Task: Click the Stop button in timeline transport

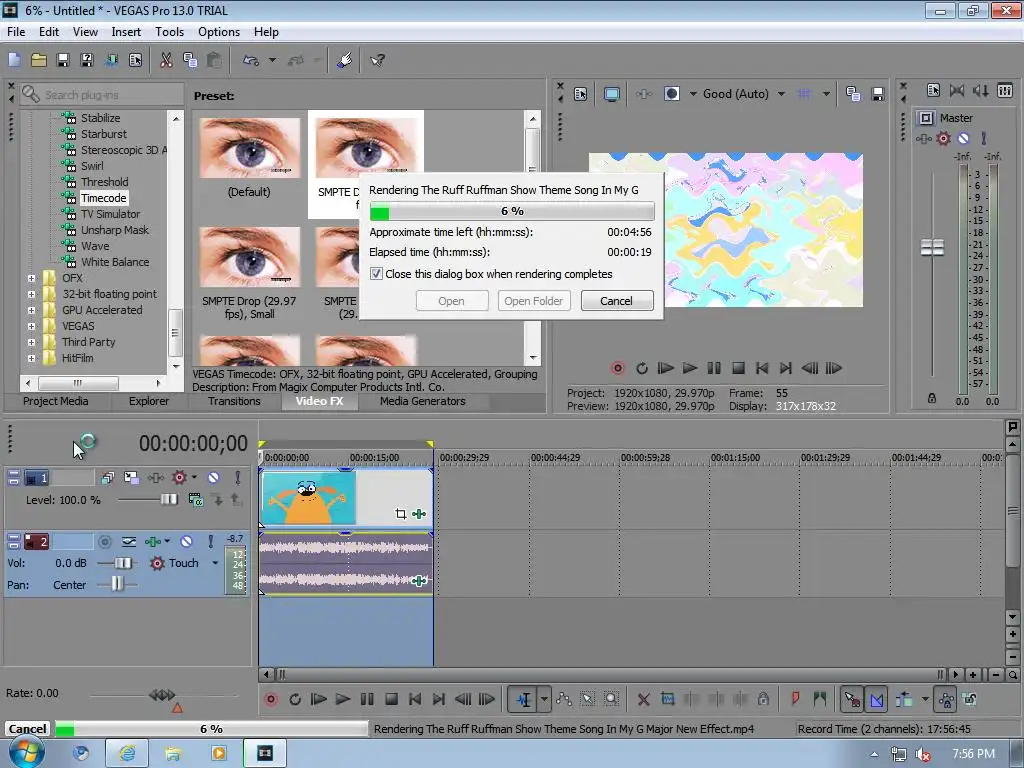Action: coord(391,699)
